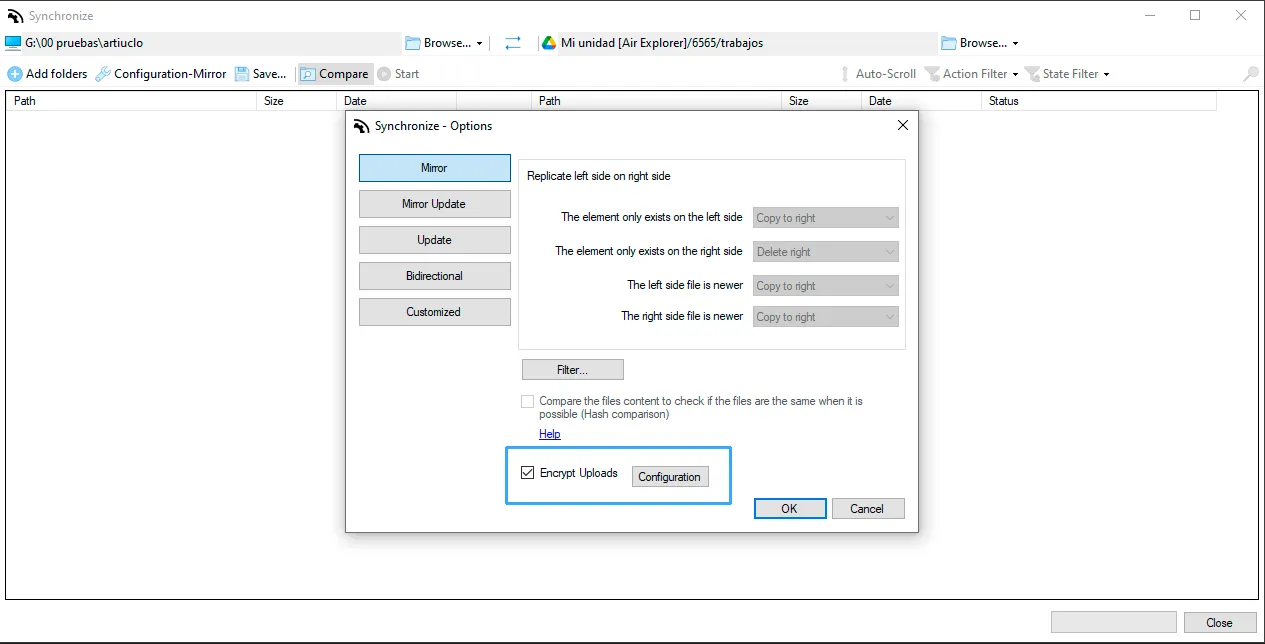Image resolution: width=1265 pixels, height=644 pixels.
Task: Open 'left side file is newer' dropdown
Action: click(825, 286)
